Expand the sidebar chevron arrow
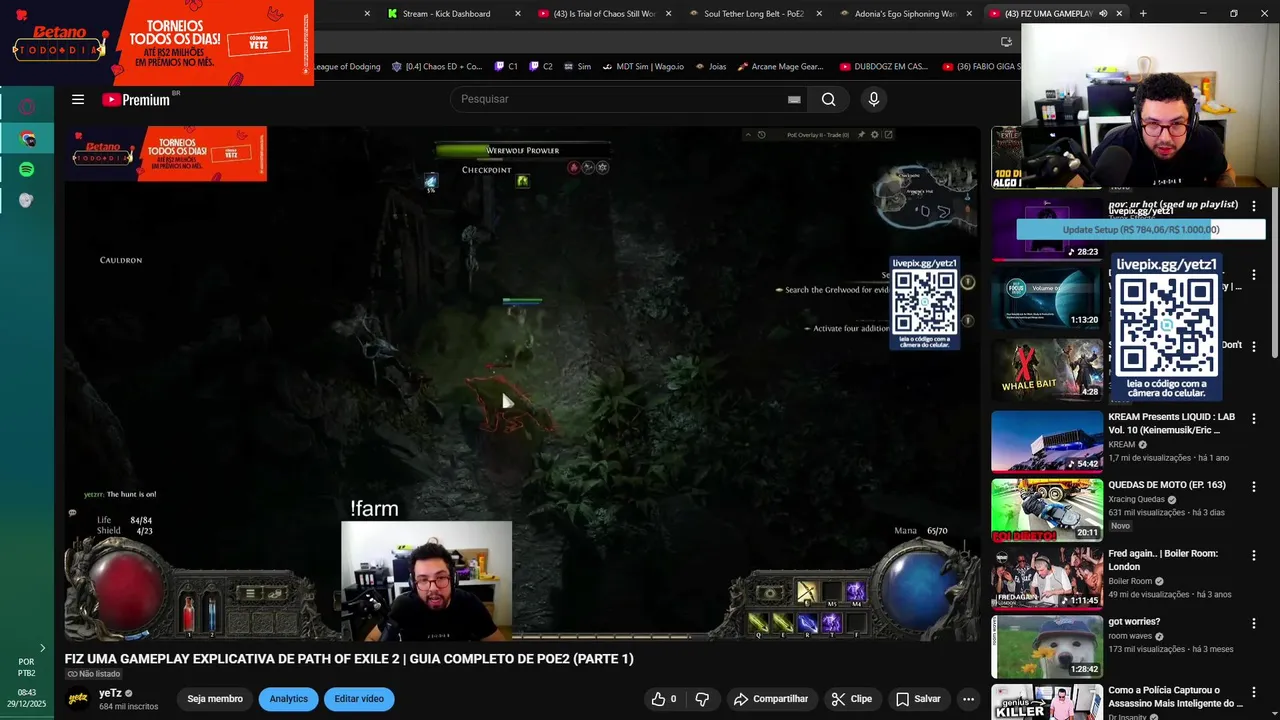Image resolution: width=1280 pixels, height=720 pixels. click(x=42, y=648)
